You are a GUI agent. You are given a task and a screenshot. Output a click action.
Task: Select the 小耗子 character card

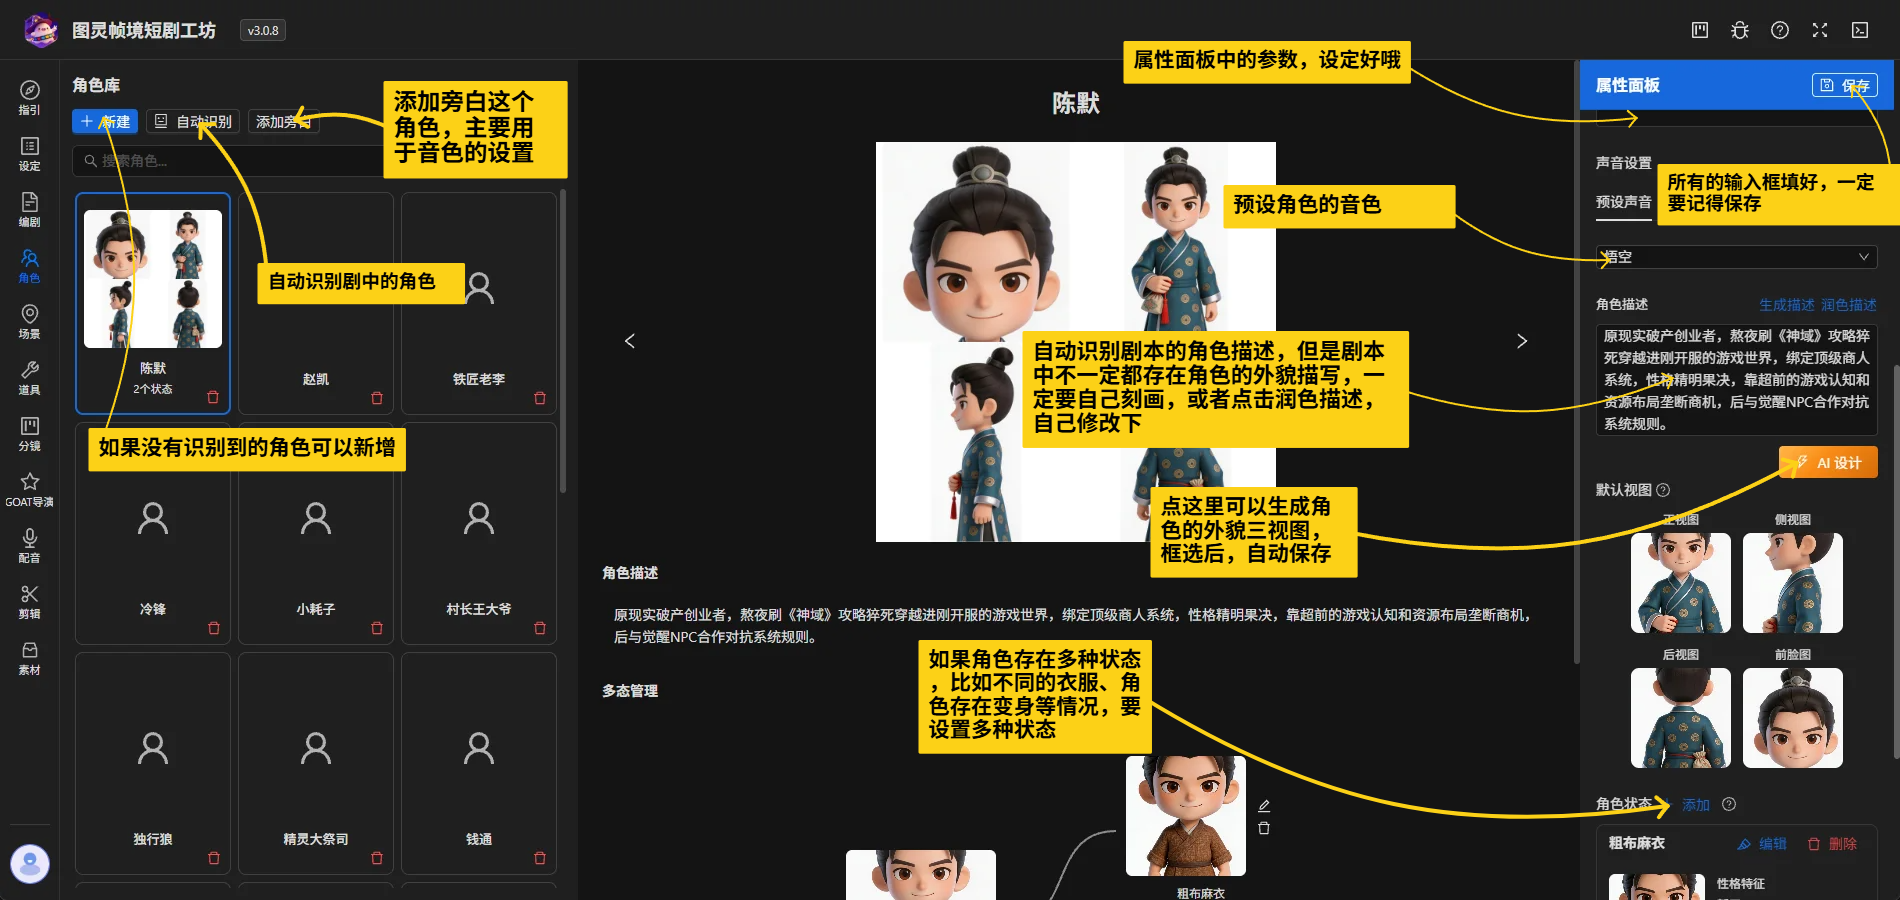[316, 533]
